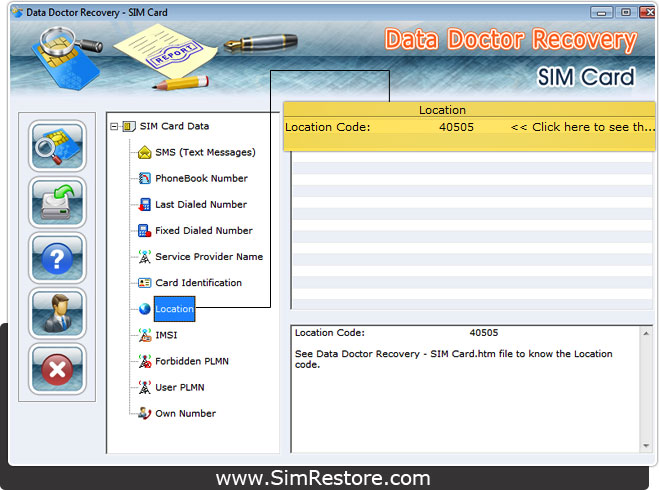This screenshot has width=659, height=490.
Task: Select SIM Card Data root label
Action: point(174,126)
